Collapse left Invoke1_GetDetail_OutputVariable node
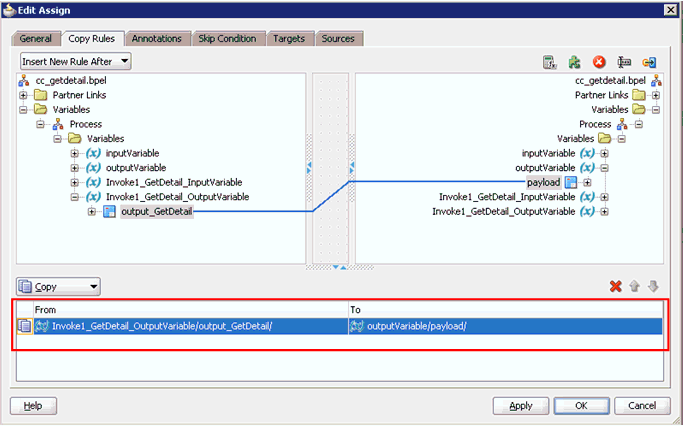 click(x=74, y=197)
